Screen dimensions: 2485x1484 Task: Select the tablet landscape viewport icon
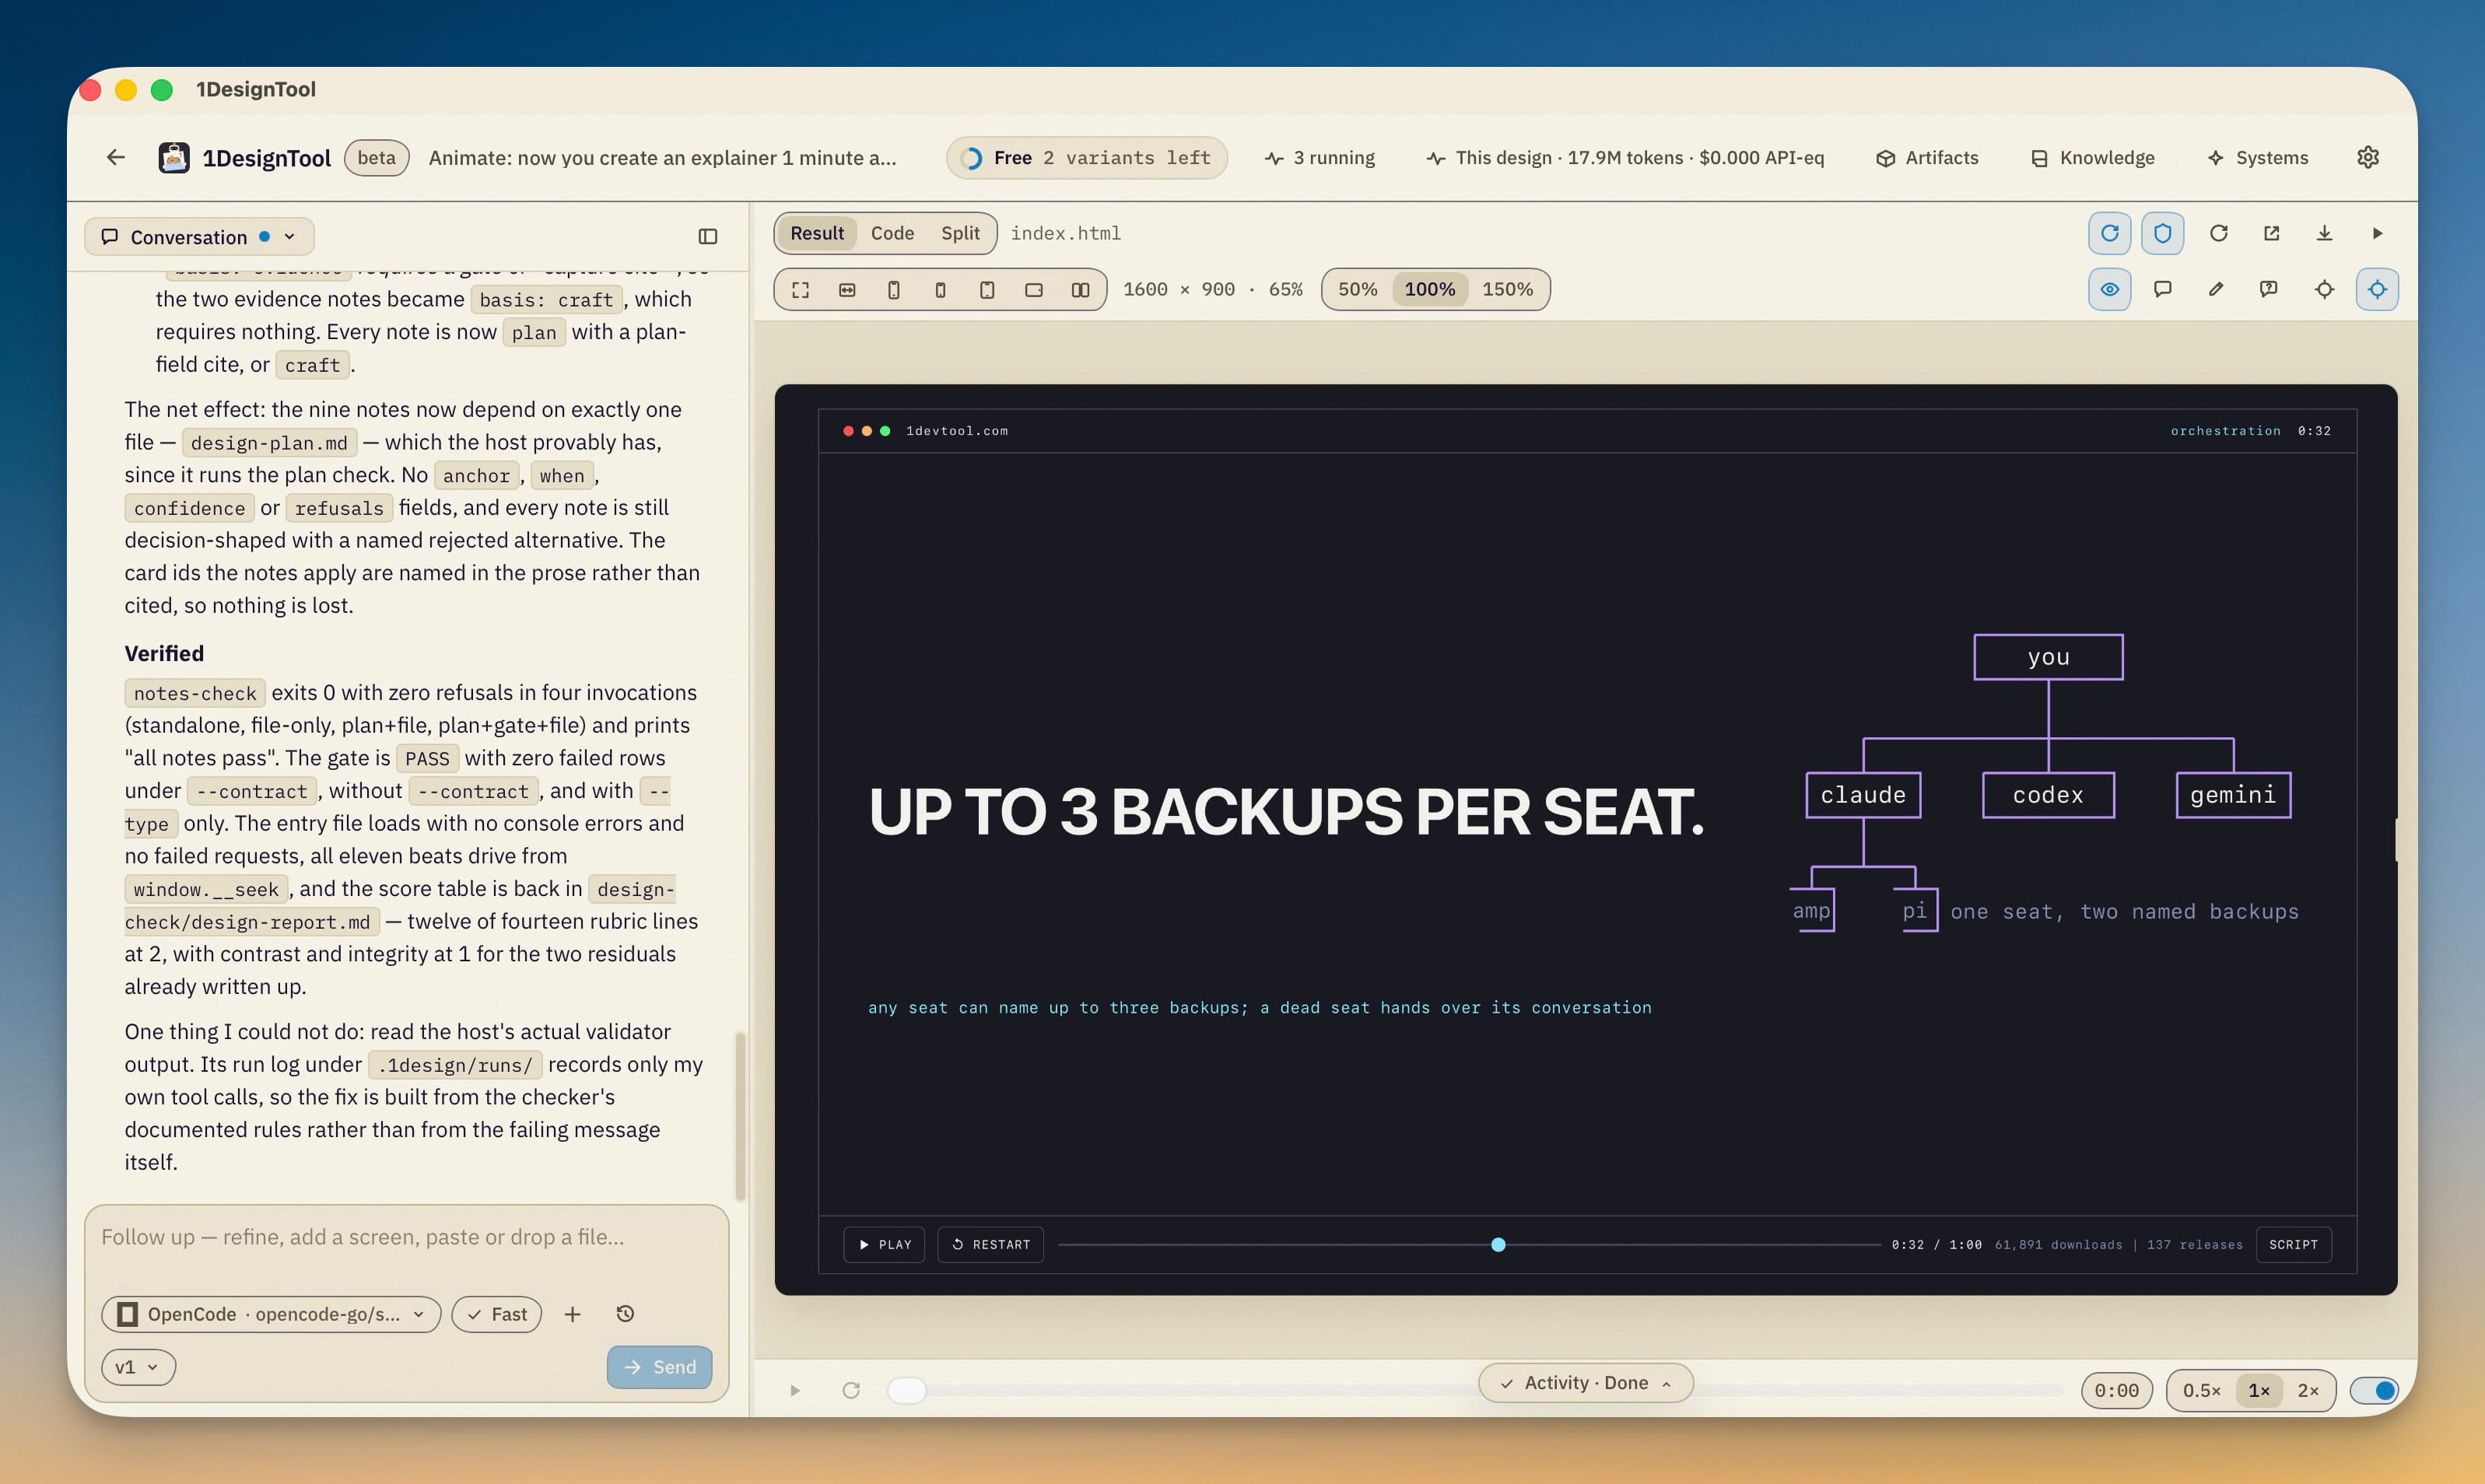pyautogui.click(x=1034, y=289)
